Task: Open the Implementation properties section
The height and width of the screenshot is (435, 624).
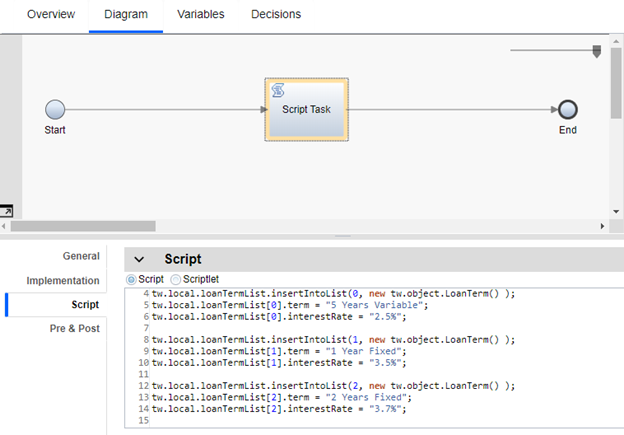Action: [x=63, y=281]
